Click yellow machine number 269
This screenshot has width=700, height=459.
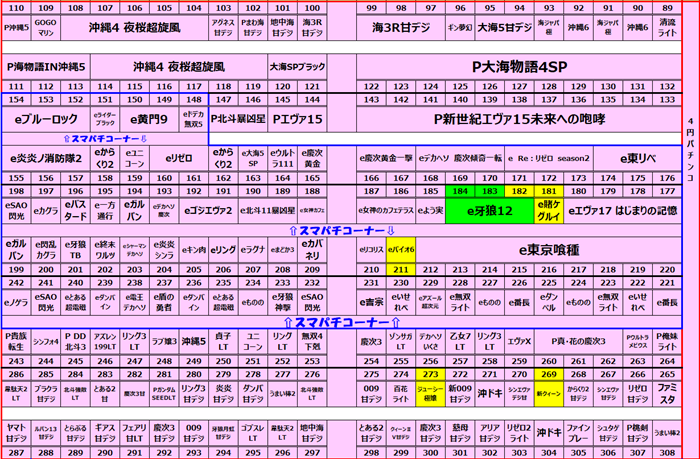(549, 374)
